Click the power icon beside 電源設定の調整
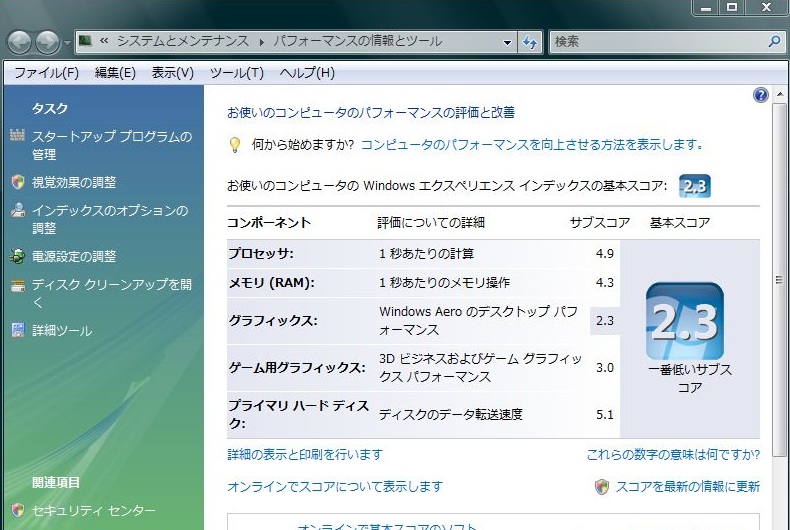Screen dimensions: 790x530 pyautogui.click(x=18, y=256)
